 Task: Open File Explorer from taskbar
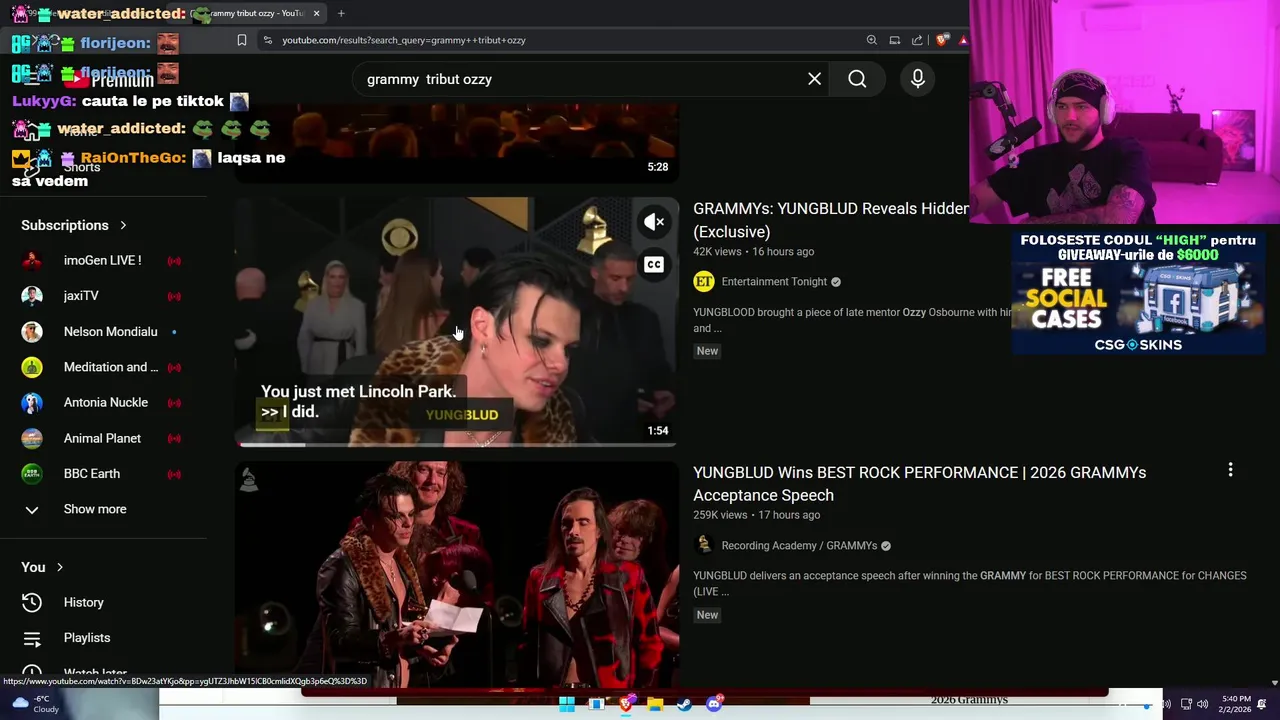pos(655,704)
